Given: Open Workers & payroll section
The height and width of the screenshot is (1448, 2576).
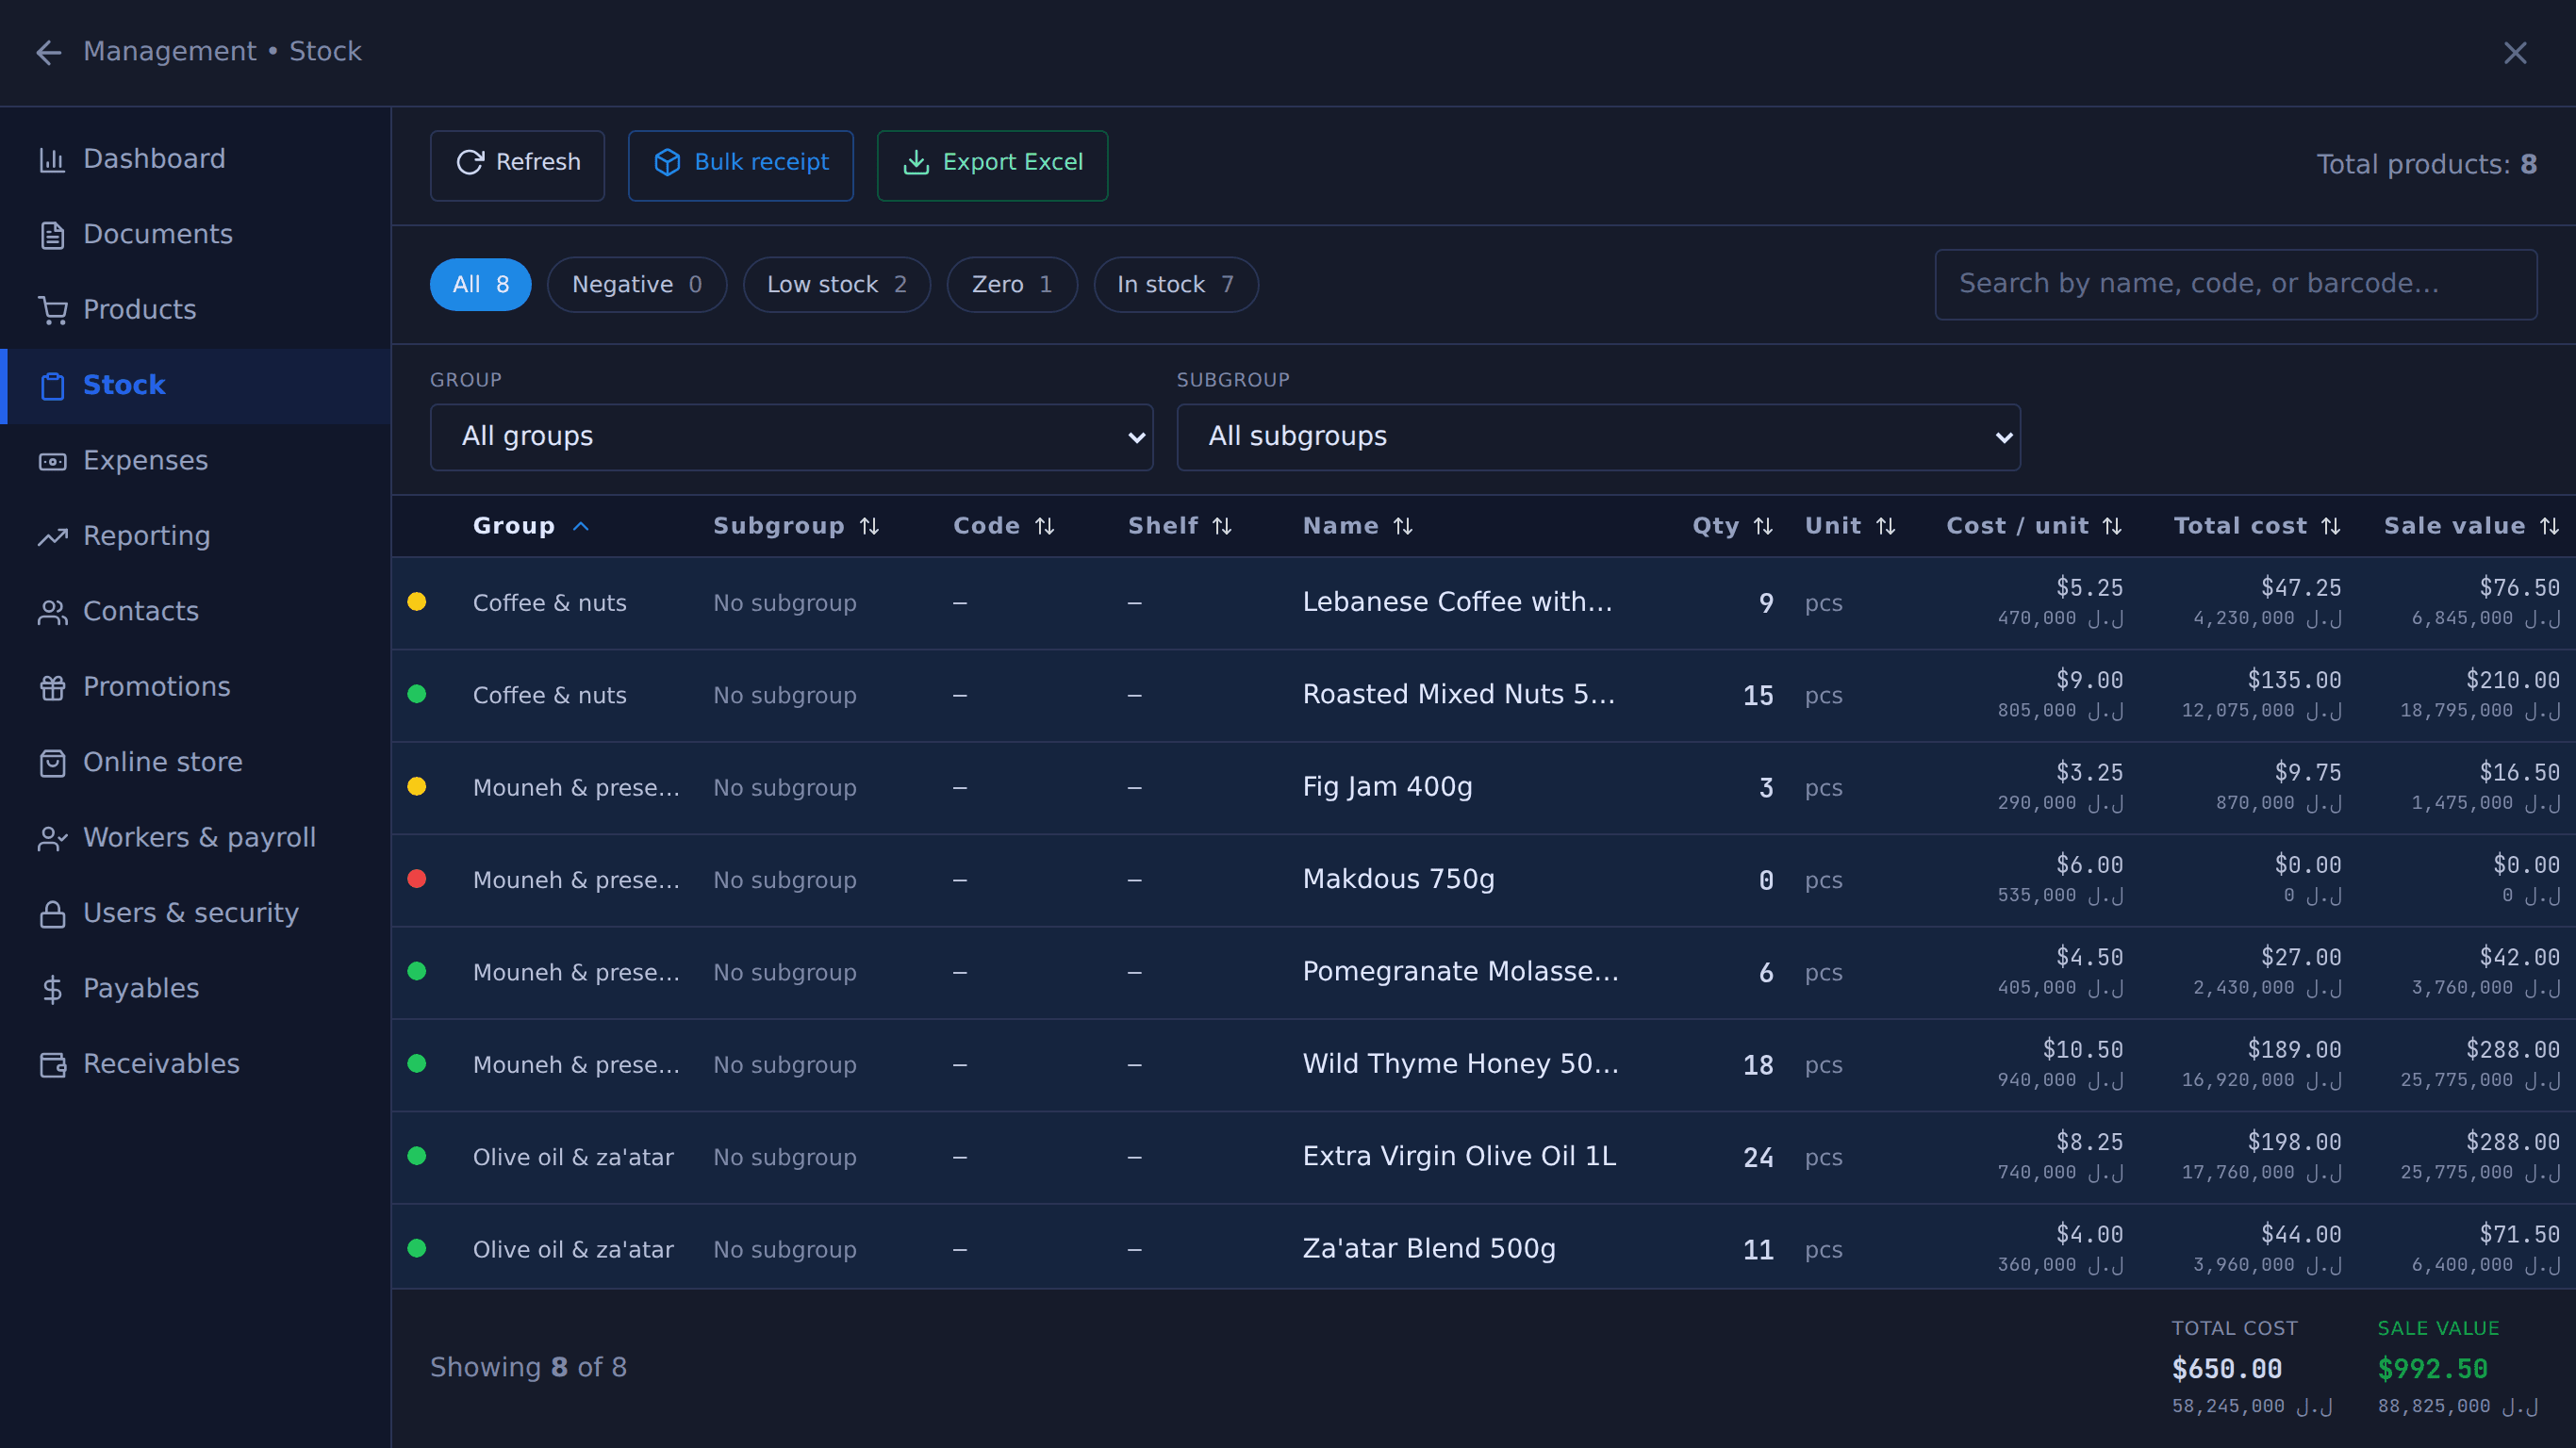Looking at the screenshot, I should pyautogui.click(x=195, y=838).
